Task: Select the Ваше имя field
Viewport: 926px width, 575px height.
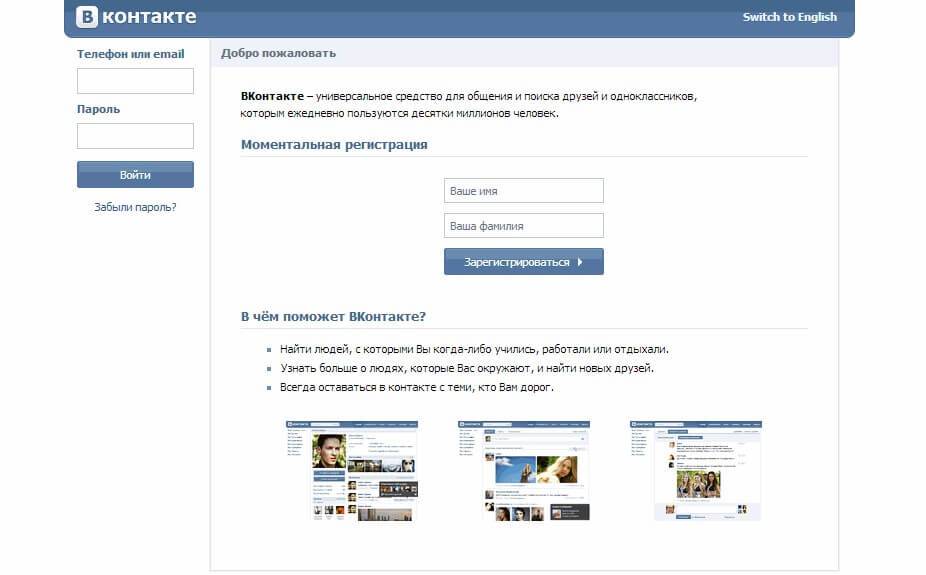Action: pyautogui.click(x=523, y=191)
